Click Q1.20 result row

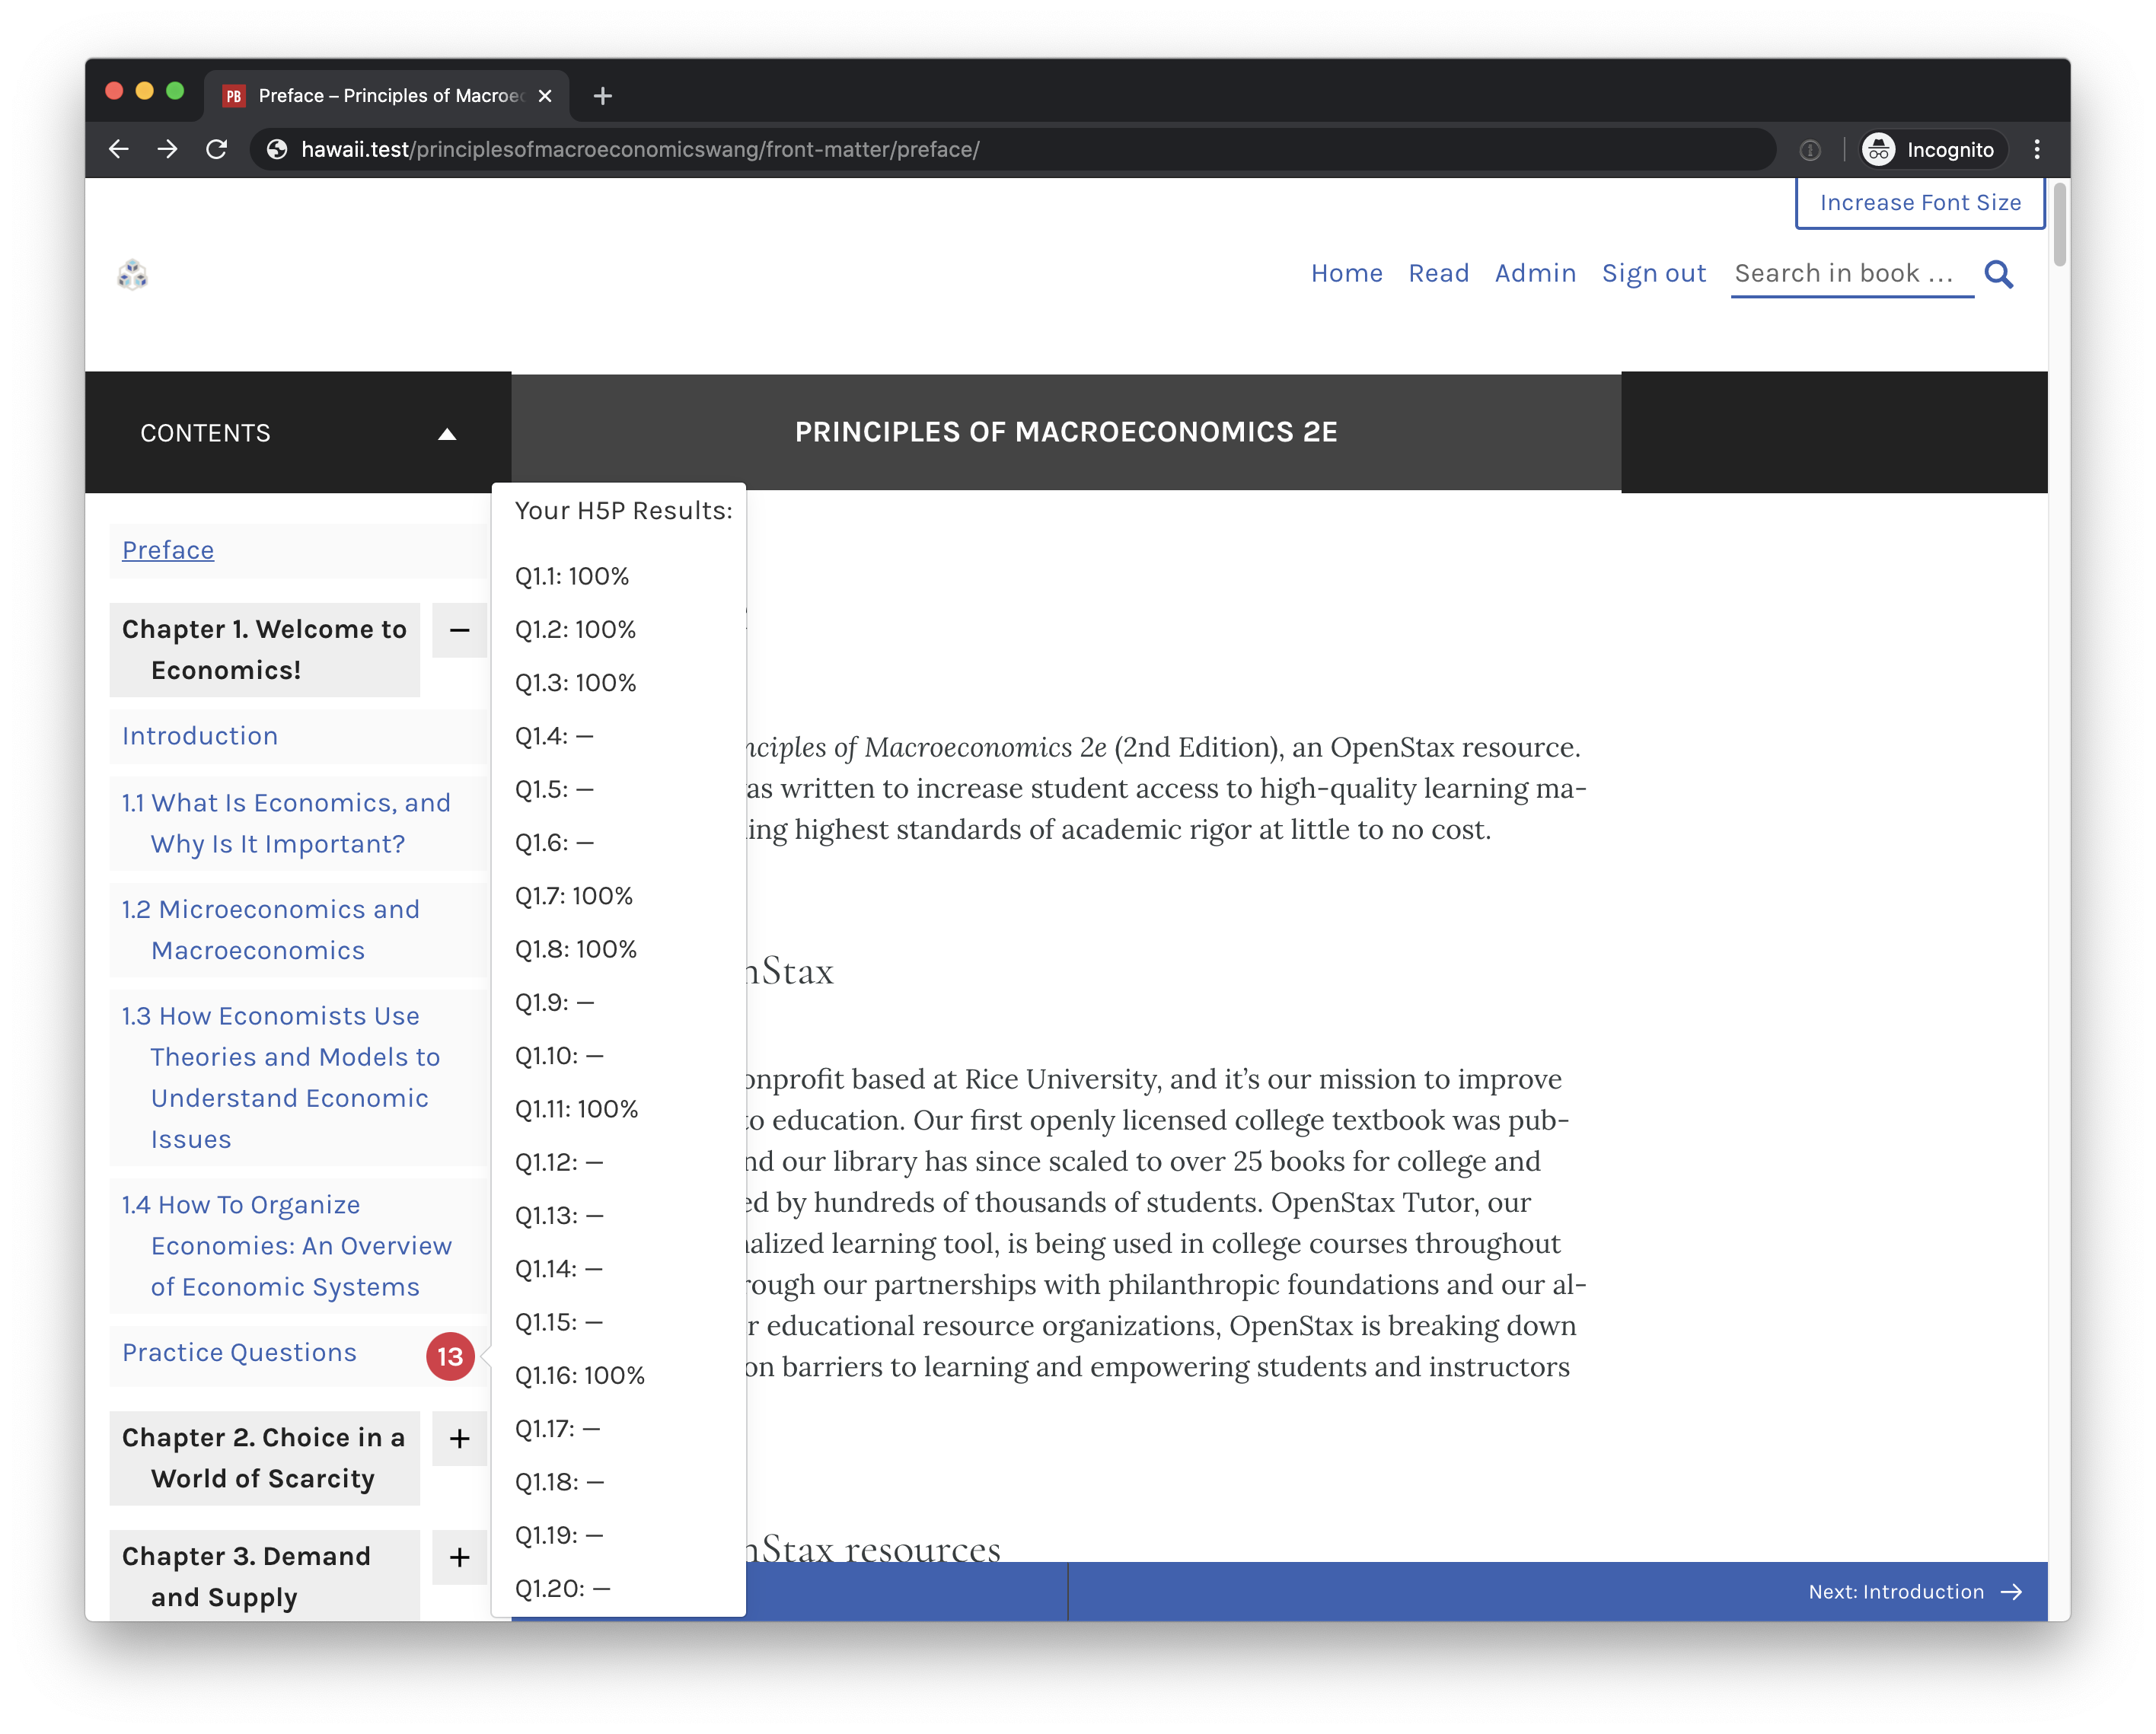(x=563, y=1588)
